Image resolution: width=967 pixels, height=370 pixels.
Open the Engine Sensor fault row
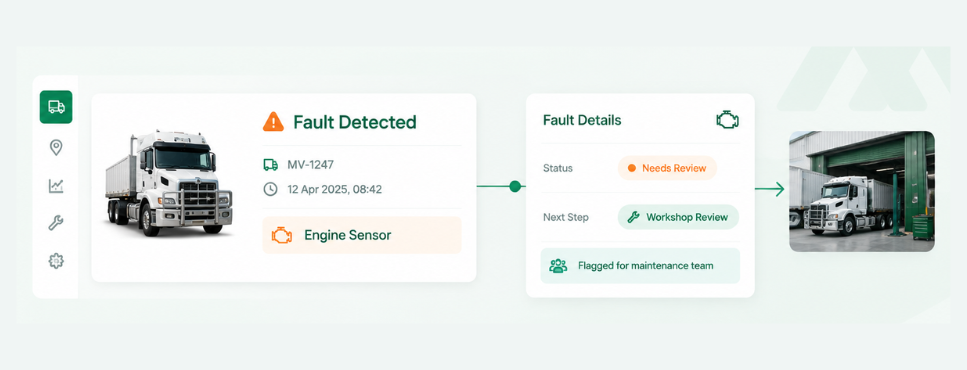(x=362, y=235)
